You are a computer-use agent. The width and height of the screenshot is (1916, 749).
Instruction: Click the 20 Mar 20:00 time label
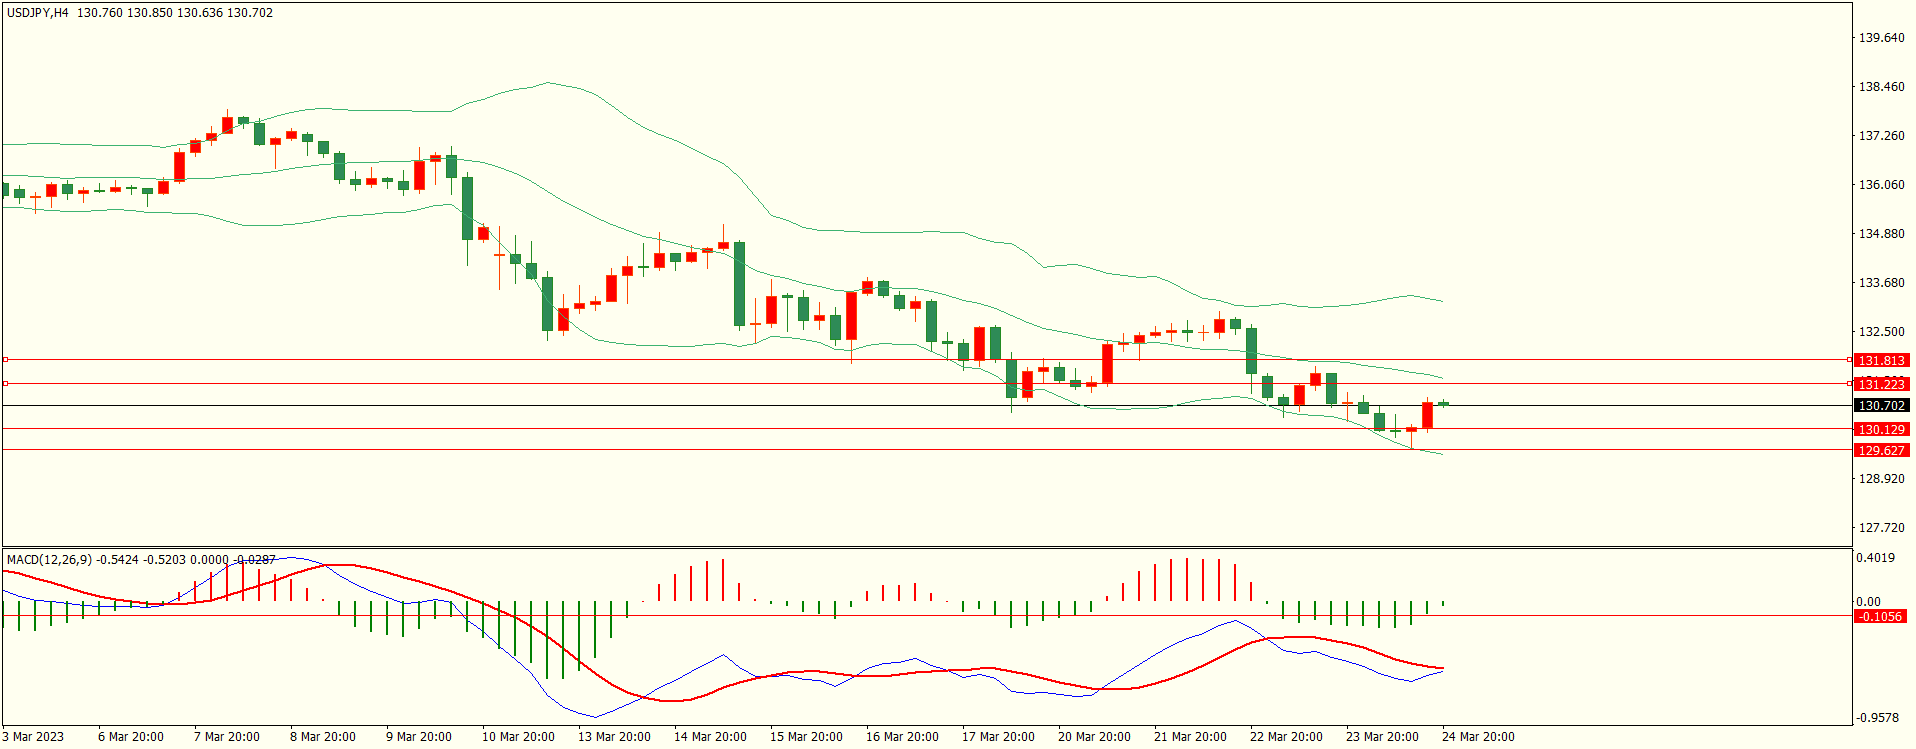(1094, 737)
